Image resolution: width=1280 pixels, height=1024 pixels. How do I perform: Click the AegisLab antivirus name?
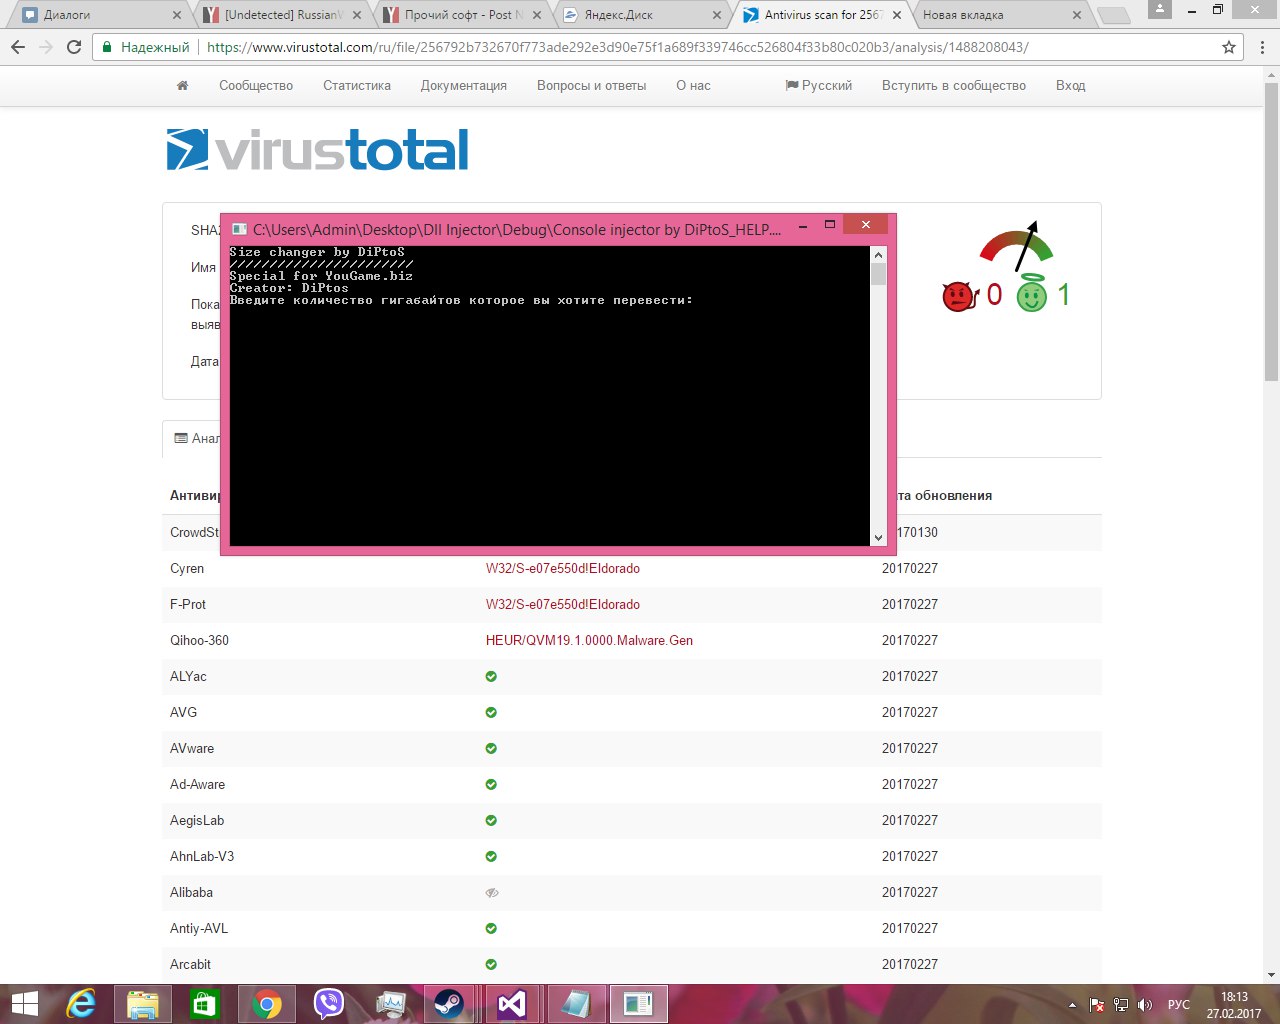[x=197, y=820]
